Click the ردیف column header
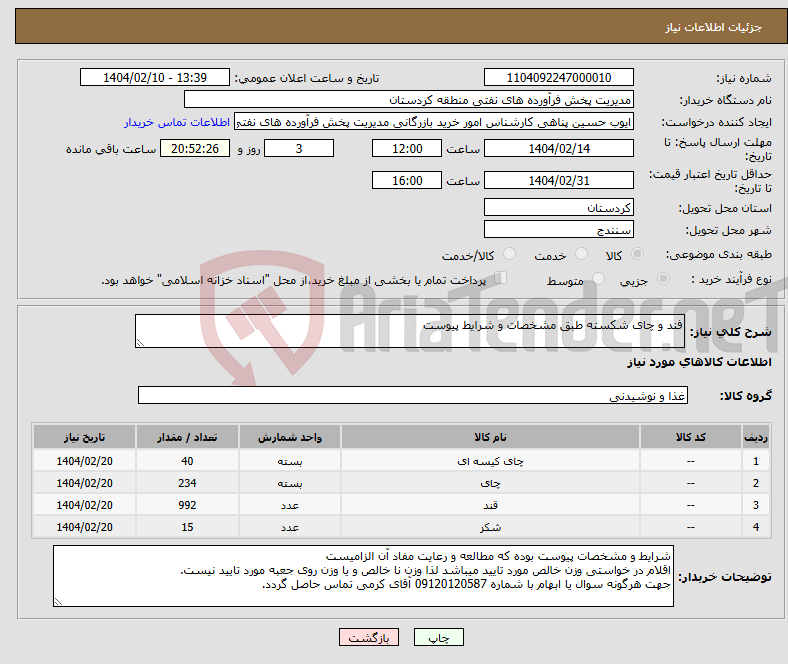Image resolution: width=788 pixels, height=664 pixels. (x=755, y=437)
